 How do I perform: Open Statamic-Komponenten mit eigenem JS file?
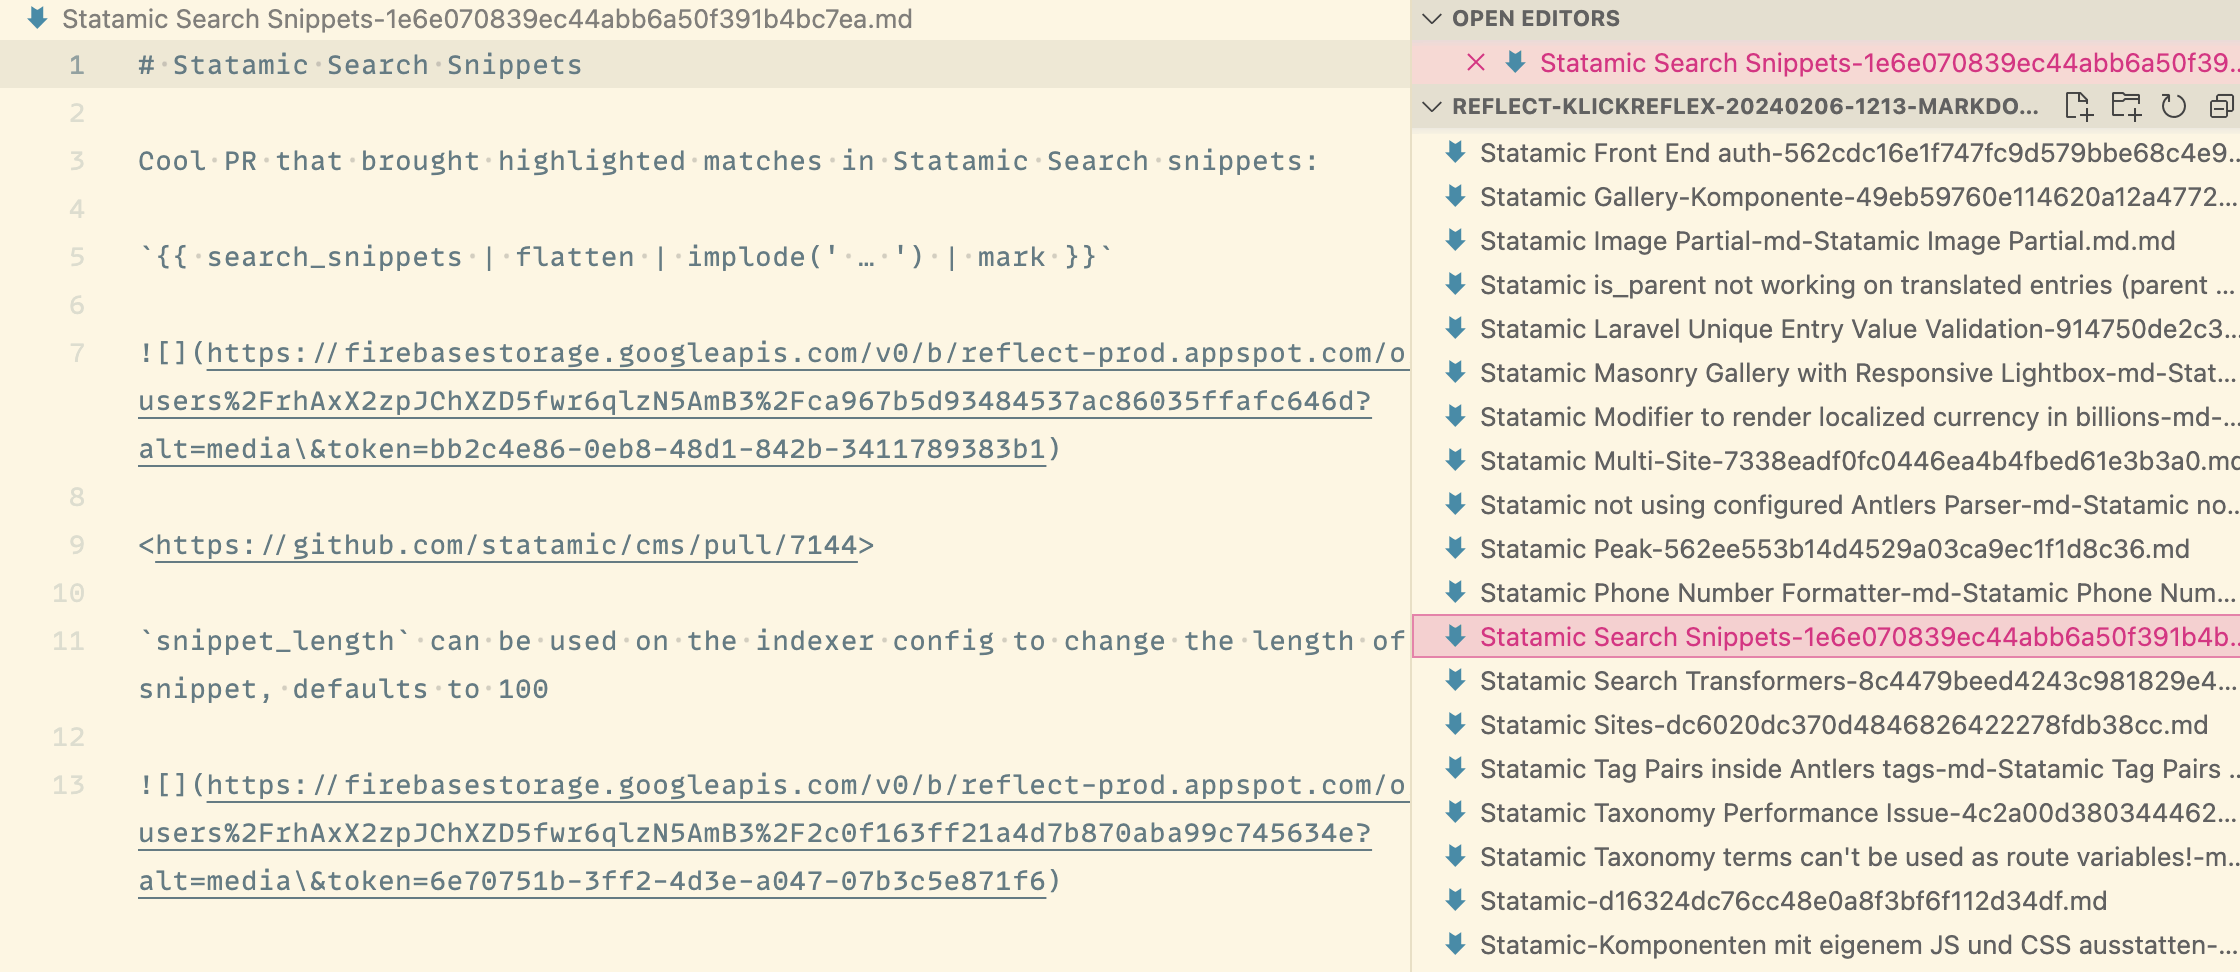tap(1826, 945)
